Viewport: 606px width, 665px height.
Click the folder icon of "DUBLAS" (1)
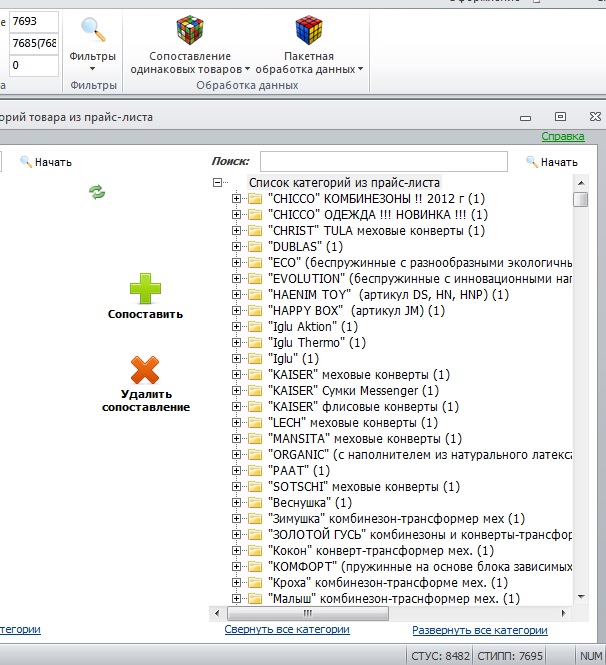click(x=255, y=246)
